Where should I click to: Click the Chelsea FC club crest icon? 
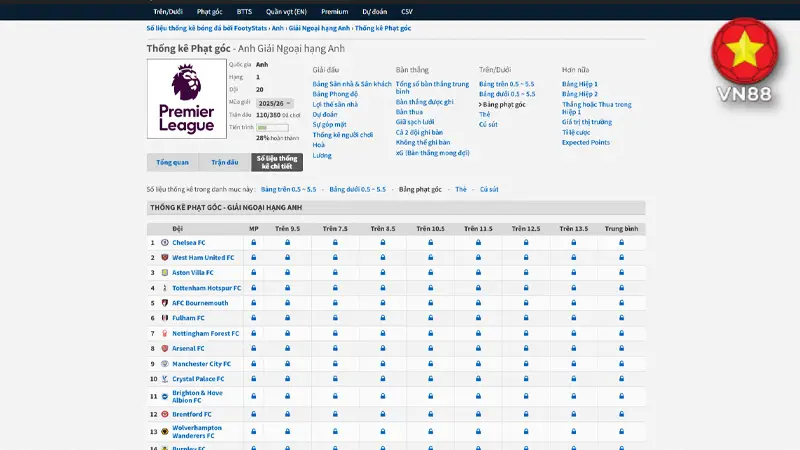pos(165,242)
